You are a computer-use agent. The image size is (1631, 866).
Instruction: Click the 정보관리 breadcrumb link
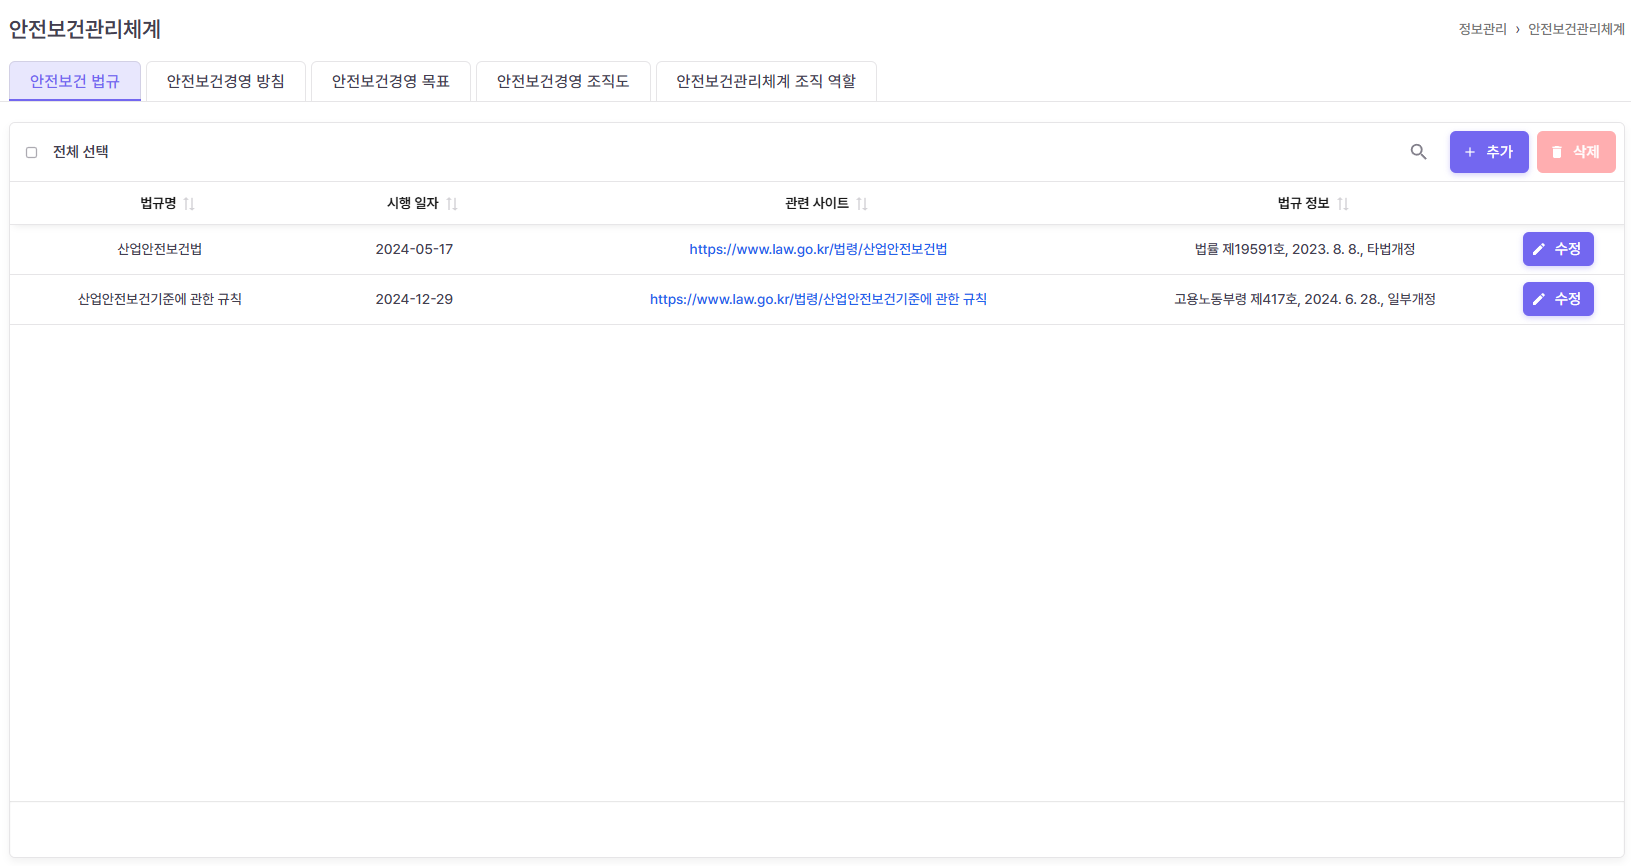1482,29
